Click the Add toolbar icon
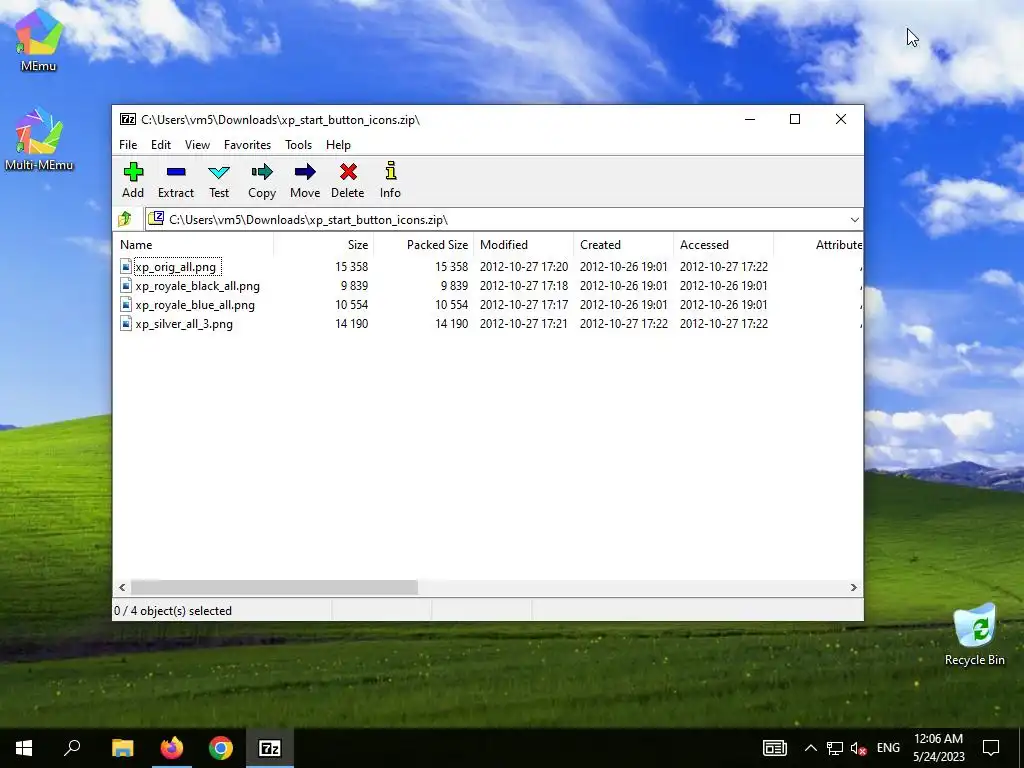Screen dimensions: 1024x768 tap(133, 172)
